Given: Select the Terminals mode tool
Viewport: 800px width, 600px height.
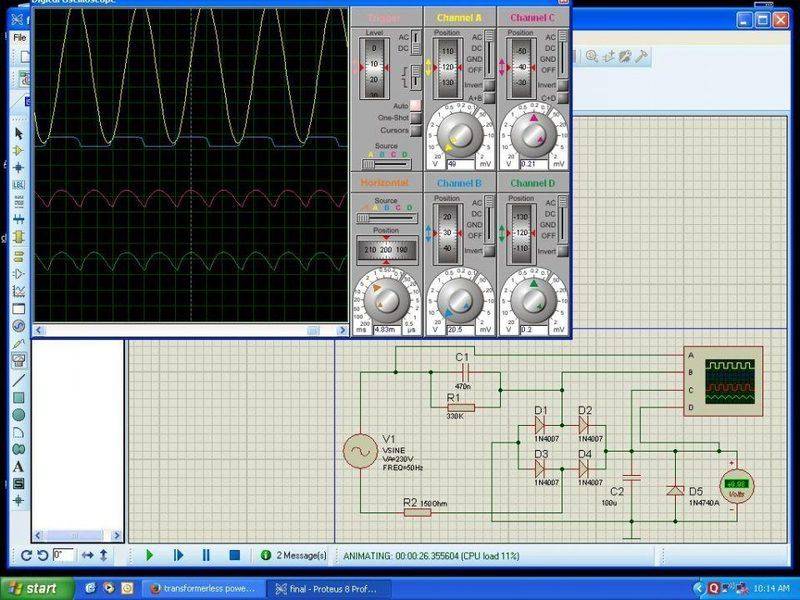Looking at the screenshot, I should pyautogui.click(x=19, y=256).
